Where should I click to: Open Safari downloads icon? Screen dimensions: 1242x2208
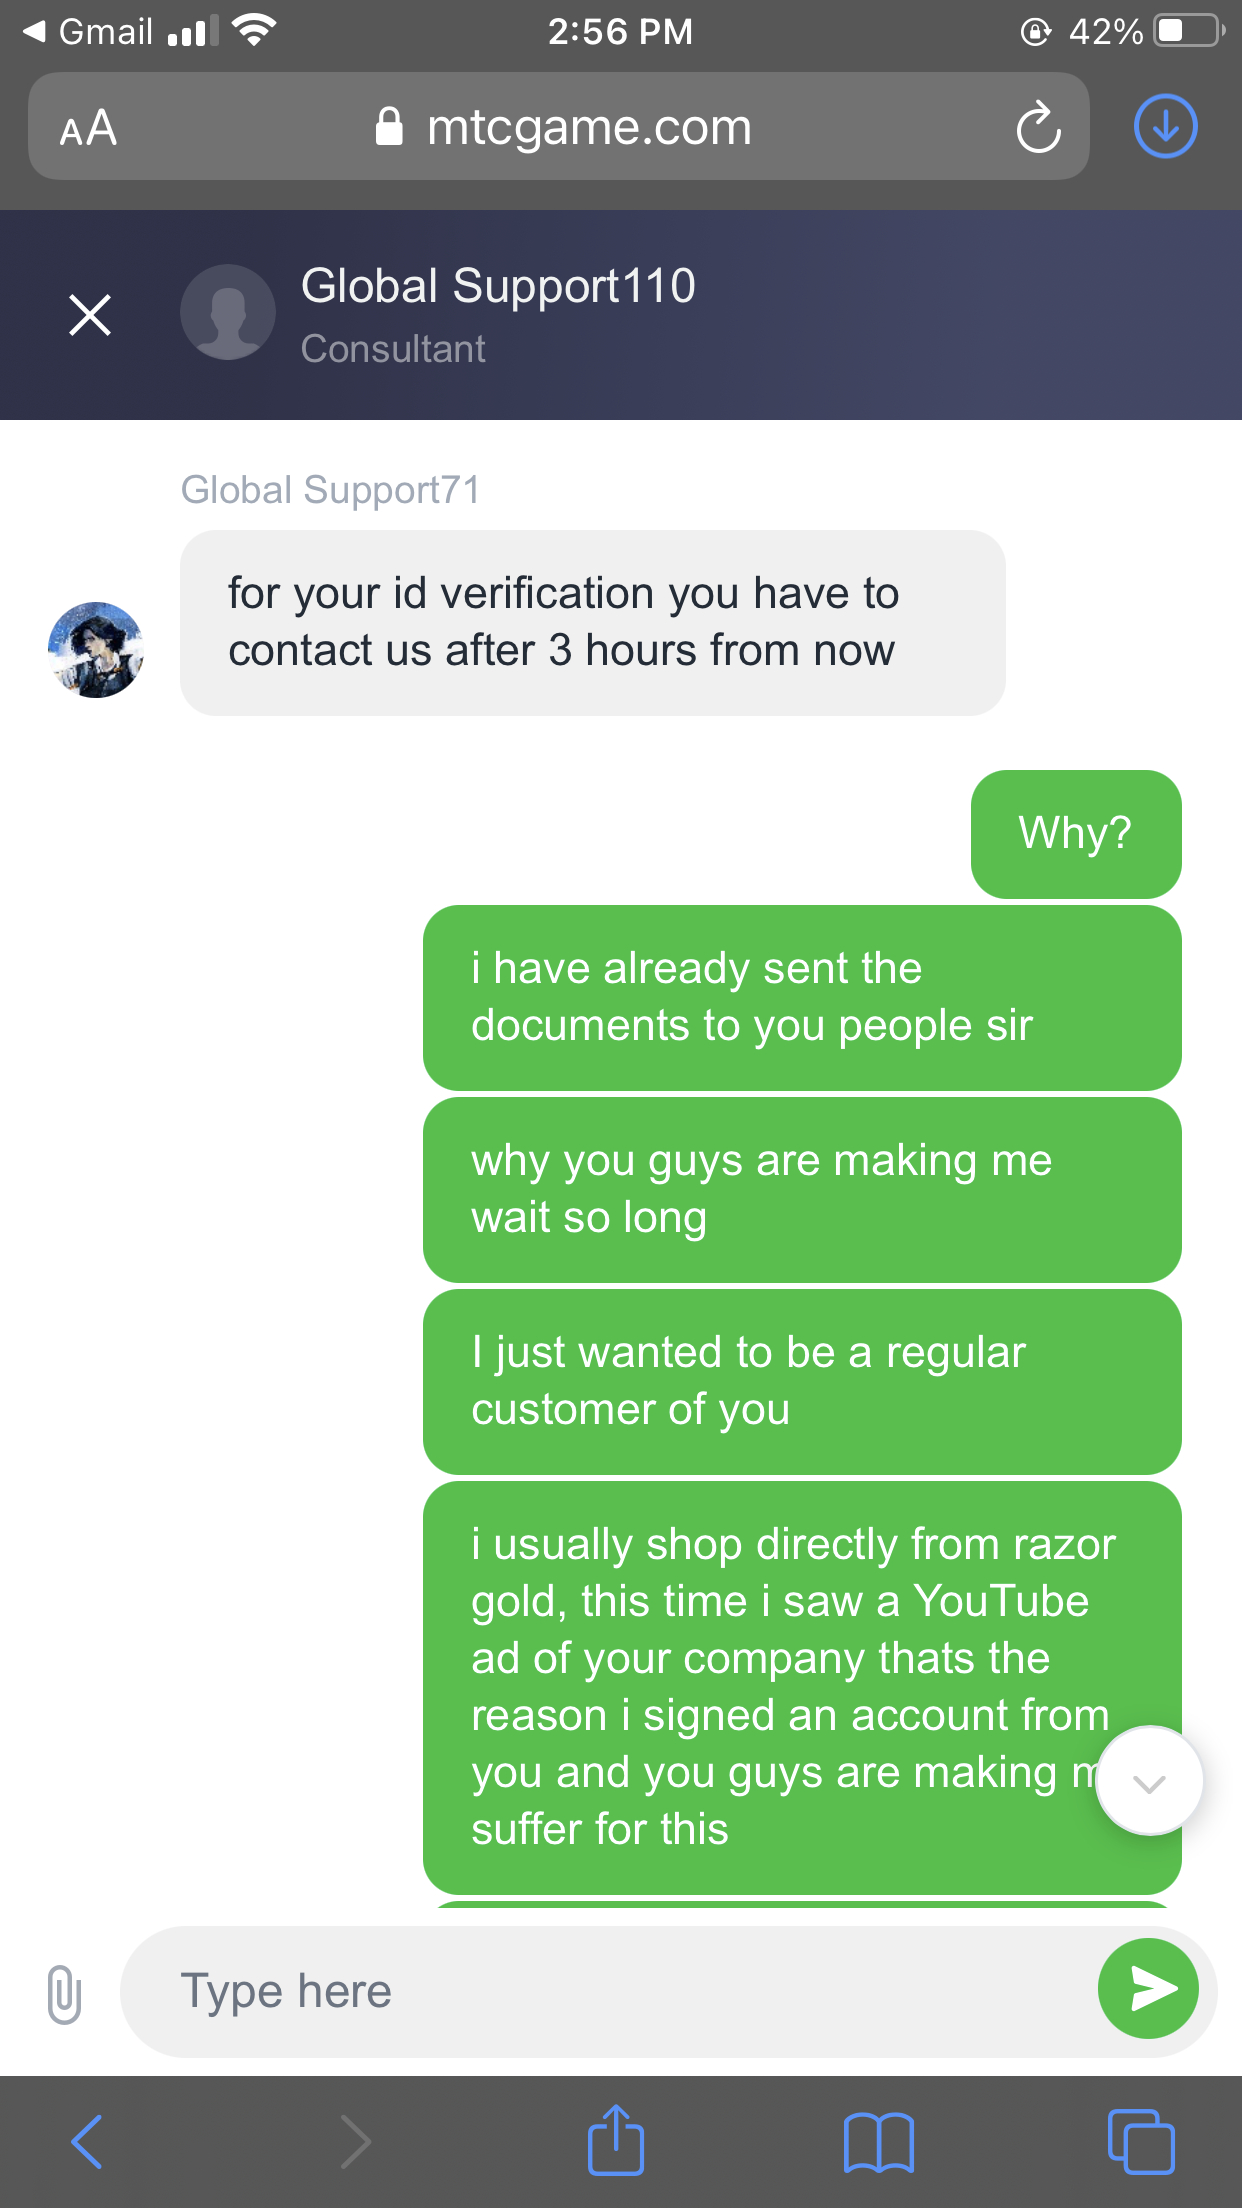click(x=1165, y=127)
